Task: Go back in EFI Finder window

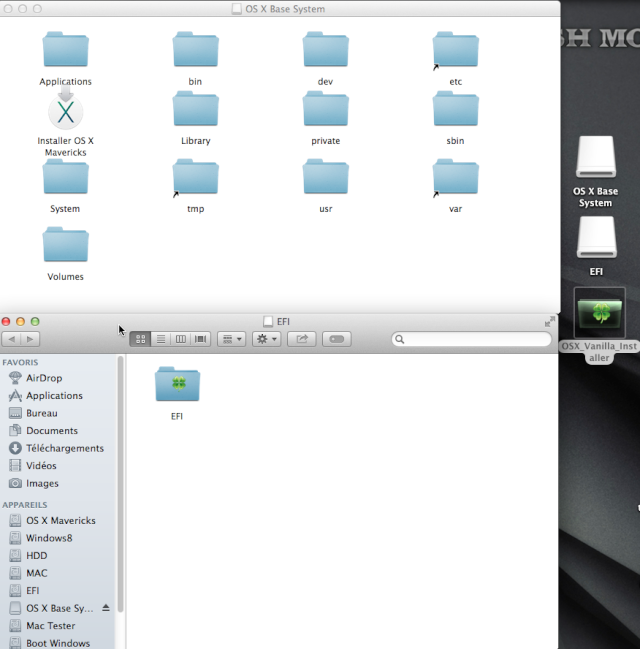Action: (x=11, y=339)
